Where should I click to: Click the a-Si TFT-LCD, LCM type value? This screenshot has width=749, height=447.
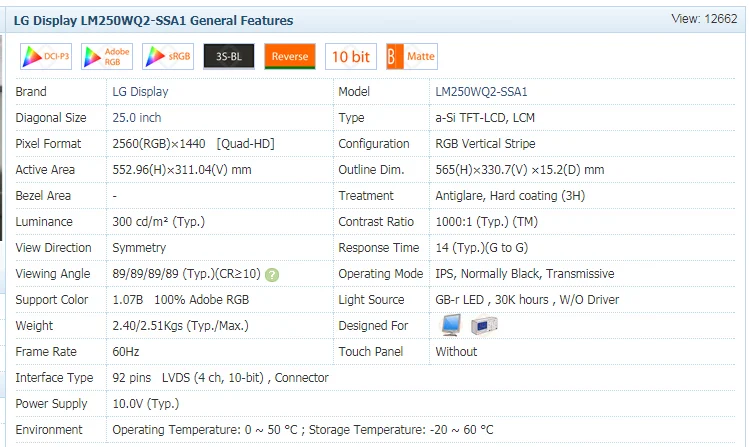tap(485, 117)
